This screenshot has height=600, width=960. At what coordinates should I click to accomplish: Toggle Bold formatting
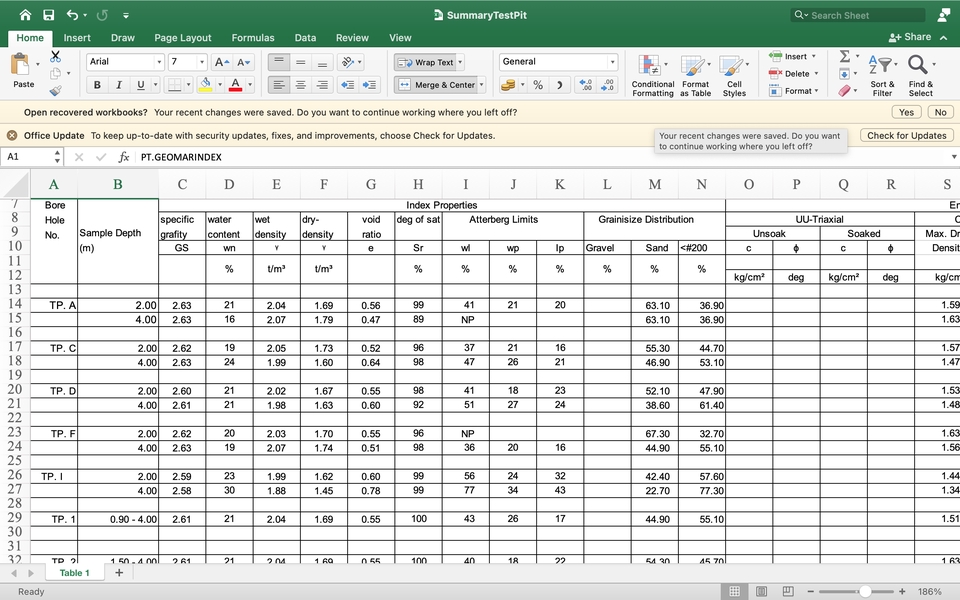[x=97, y=85]
